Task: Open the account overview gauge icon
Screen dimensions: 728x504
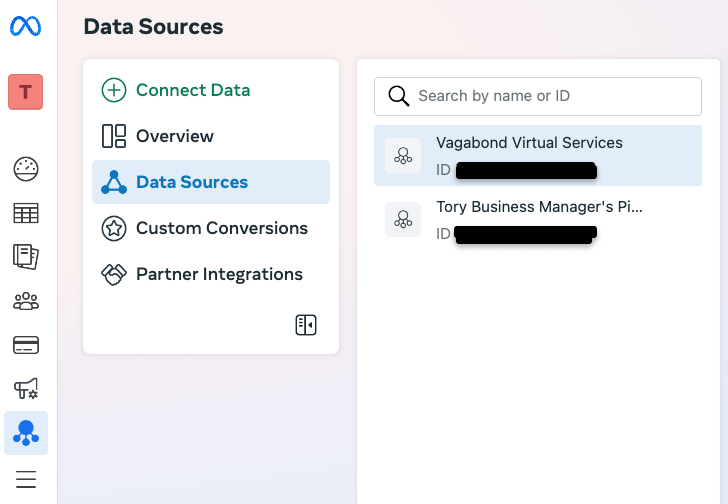Action: click(26, 169)
